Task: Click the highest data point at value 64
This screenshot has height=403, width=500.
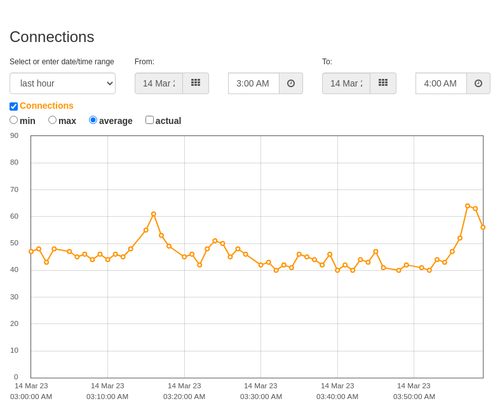Action: coord(468,206)
